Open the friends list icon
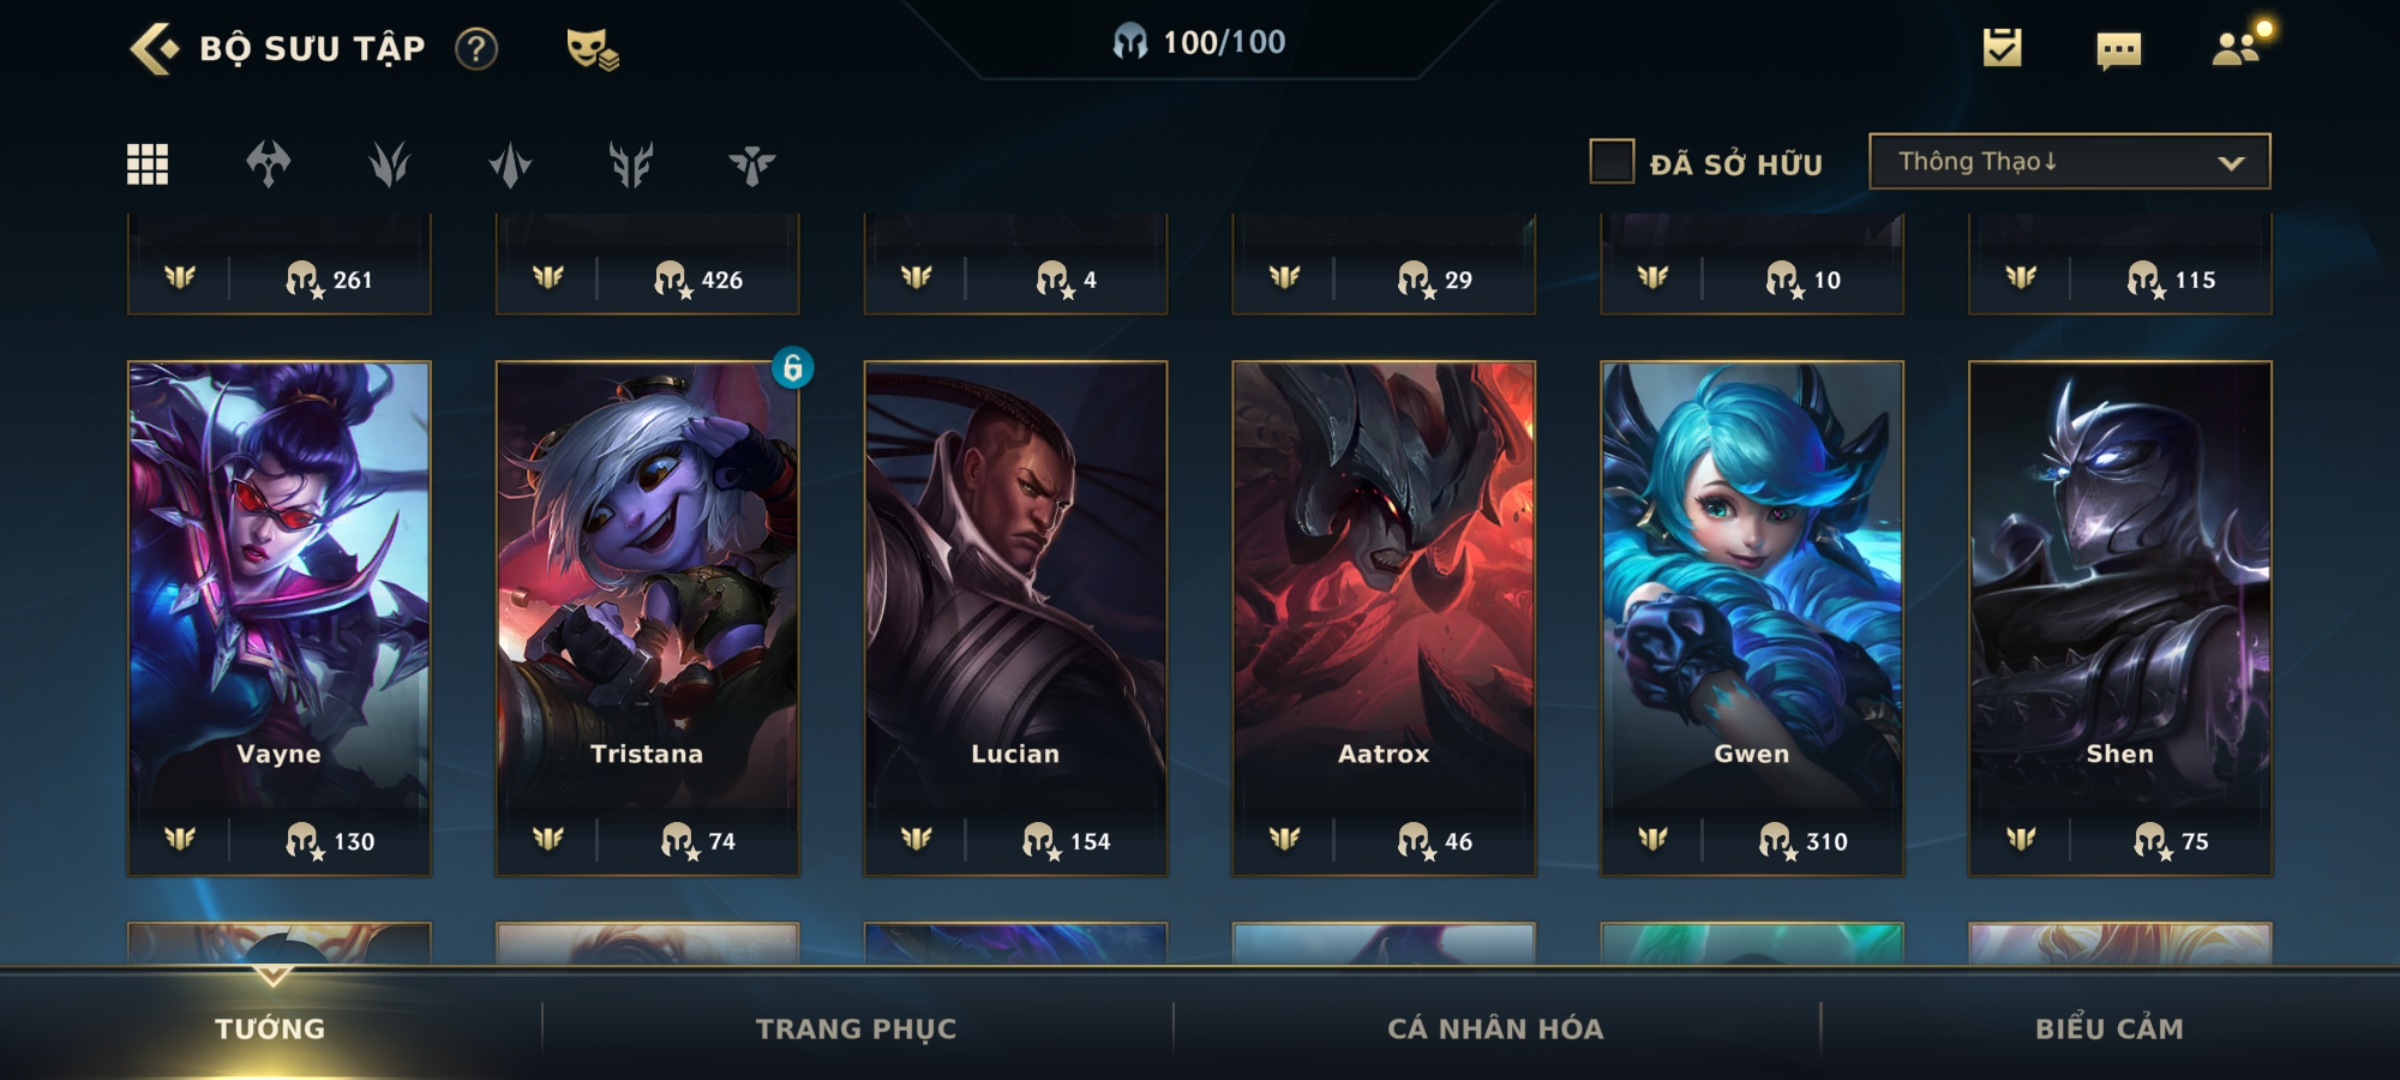 click(2238, 46)
